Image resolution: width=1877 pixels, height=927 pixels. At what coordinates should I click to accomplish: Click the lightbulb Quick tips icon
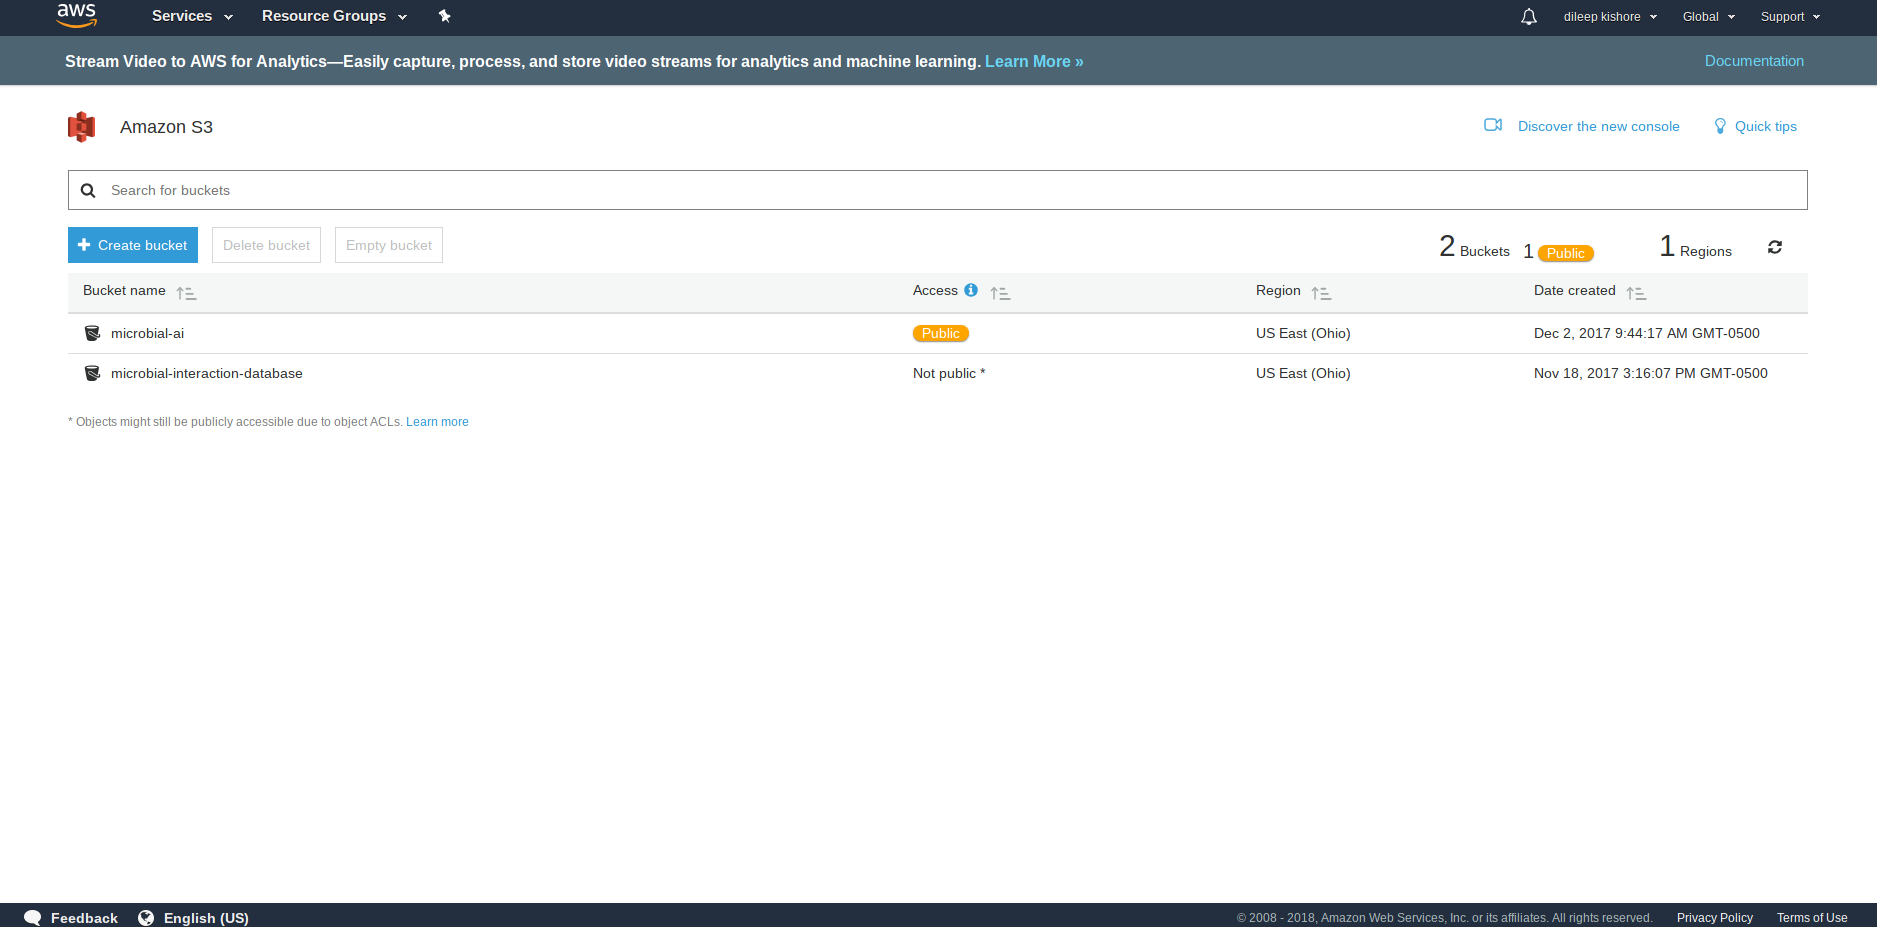pos(1720,126)
